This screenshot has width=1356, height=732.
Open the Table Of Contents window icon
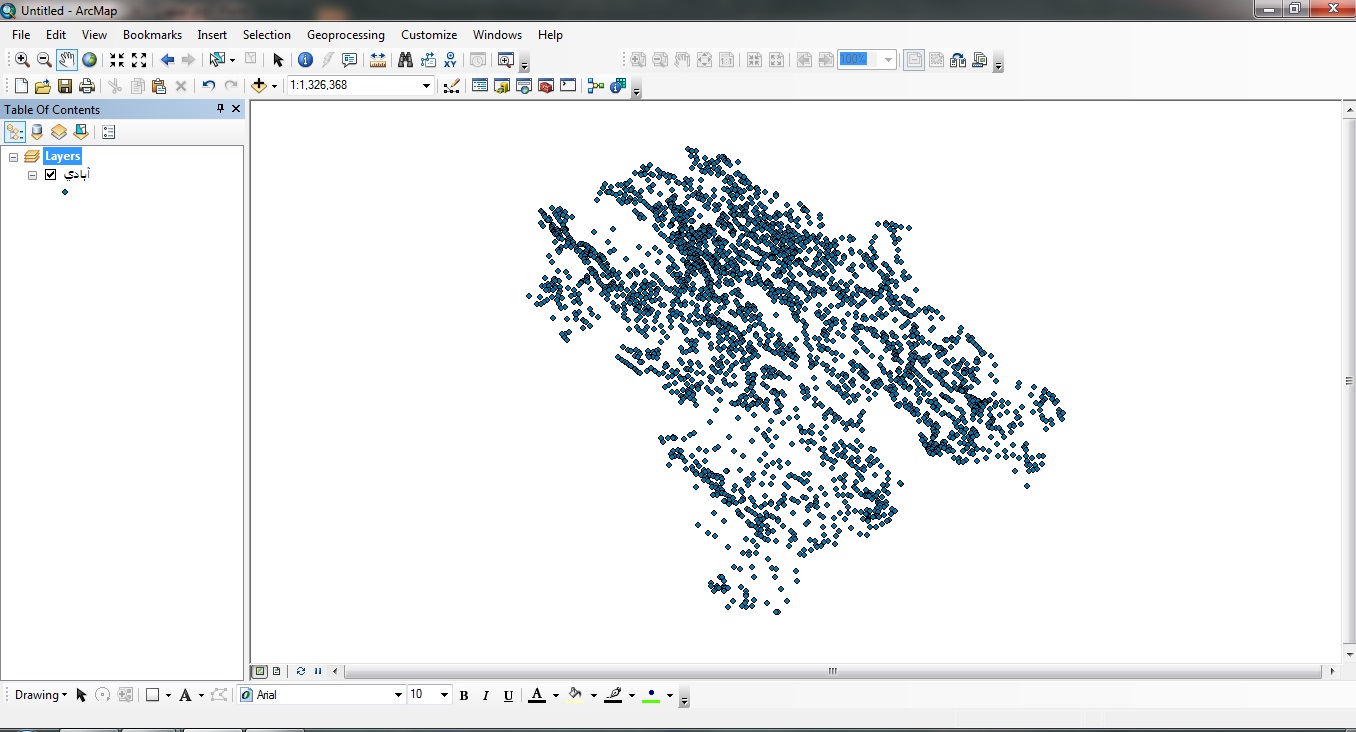[480, 86]
